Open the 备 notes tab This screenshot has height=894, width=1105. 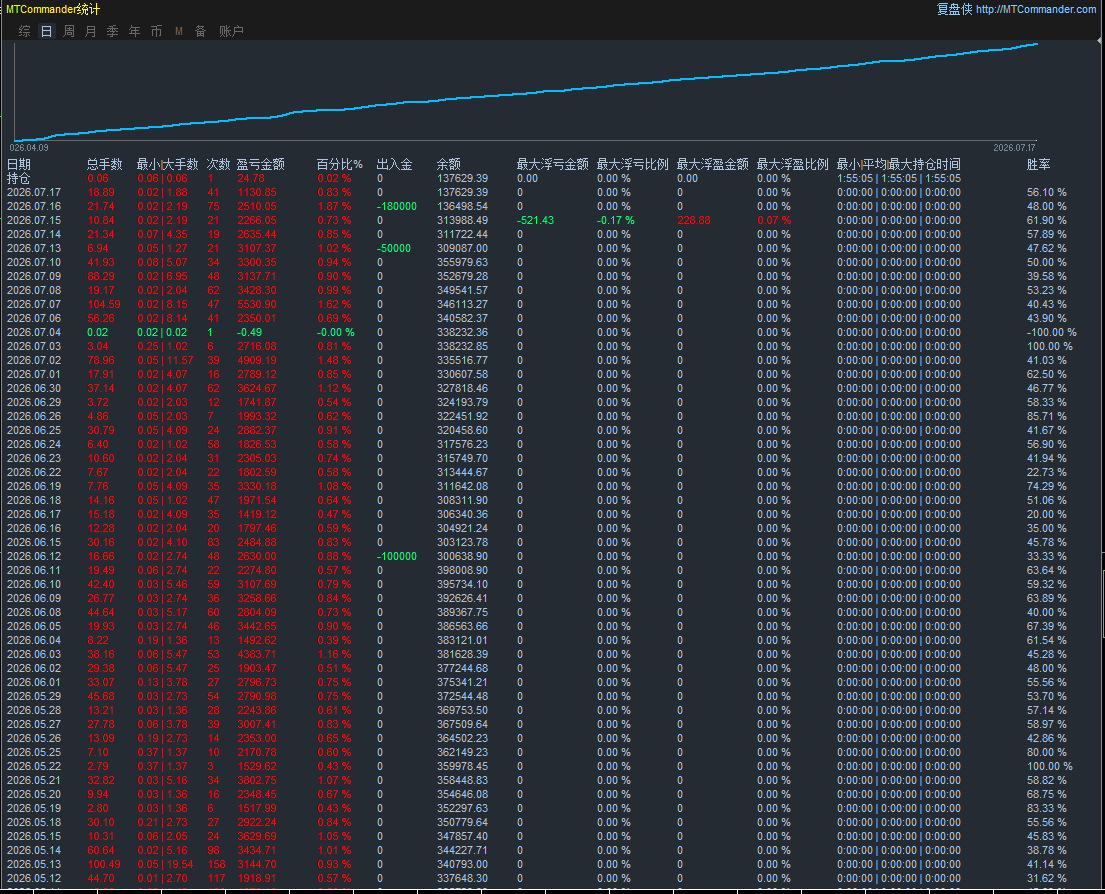201,31
